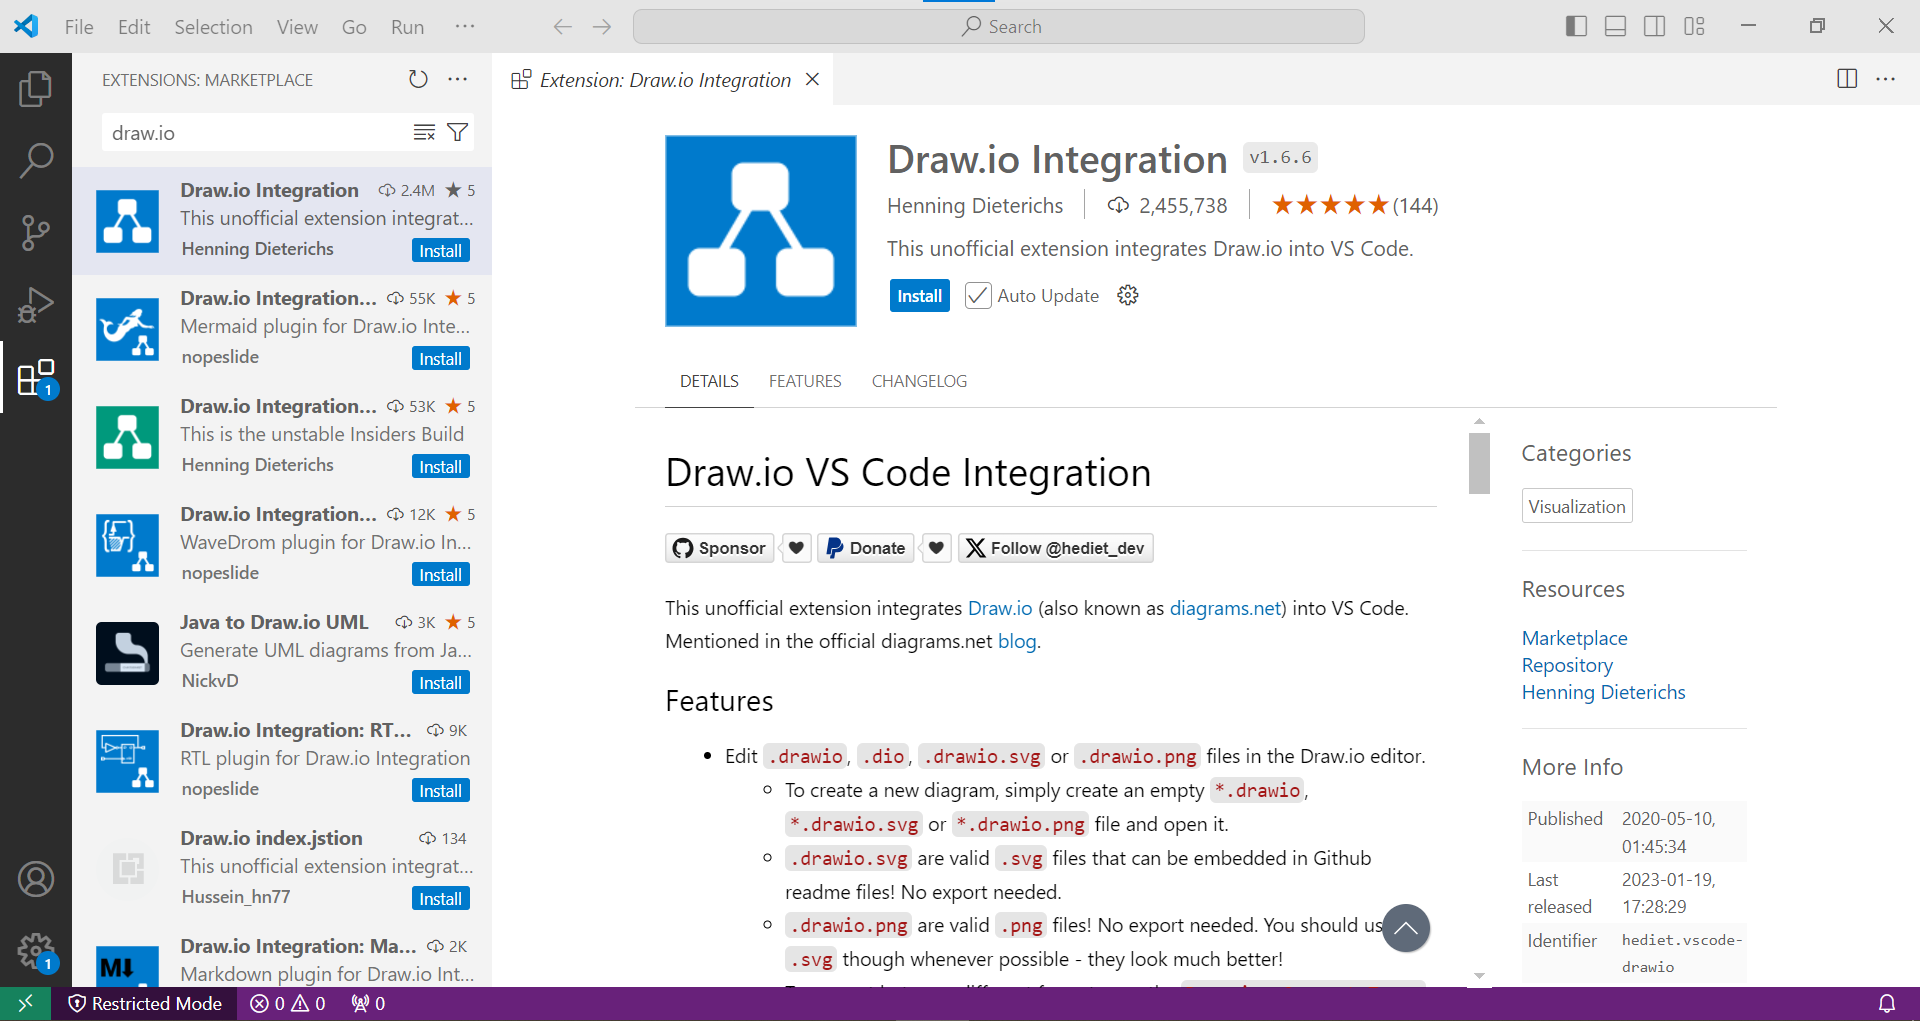Image resolution: width=1920 pixels, height=1021 pixels.
Task: Open the Edit menu
Action: pos(134,27)
